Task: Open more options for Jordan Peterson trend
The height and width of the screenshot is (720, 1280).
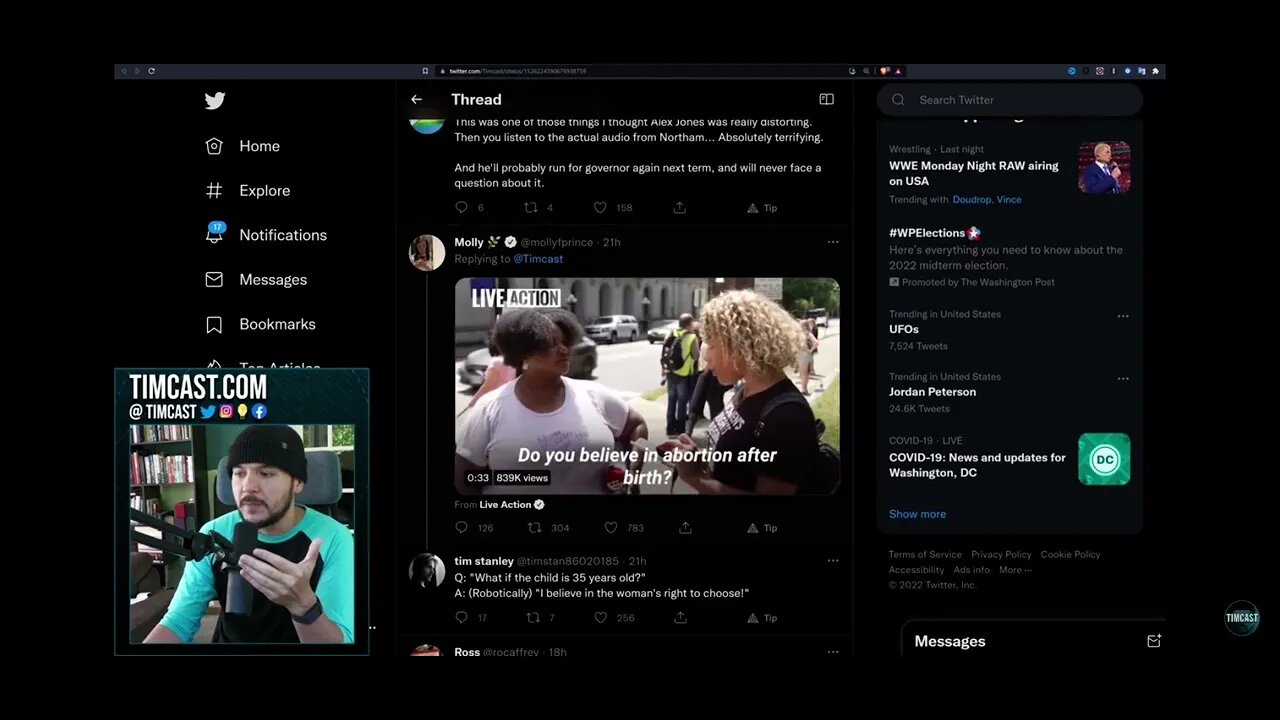Action: pos(1123,379)
